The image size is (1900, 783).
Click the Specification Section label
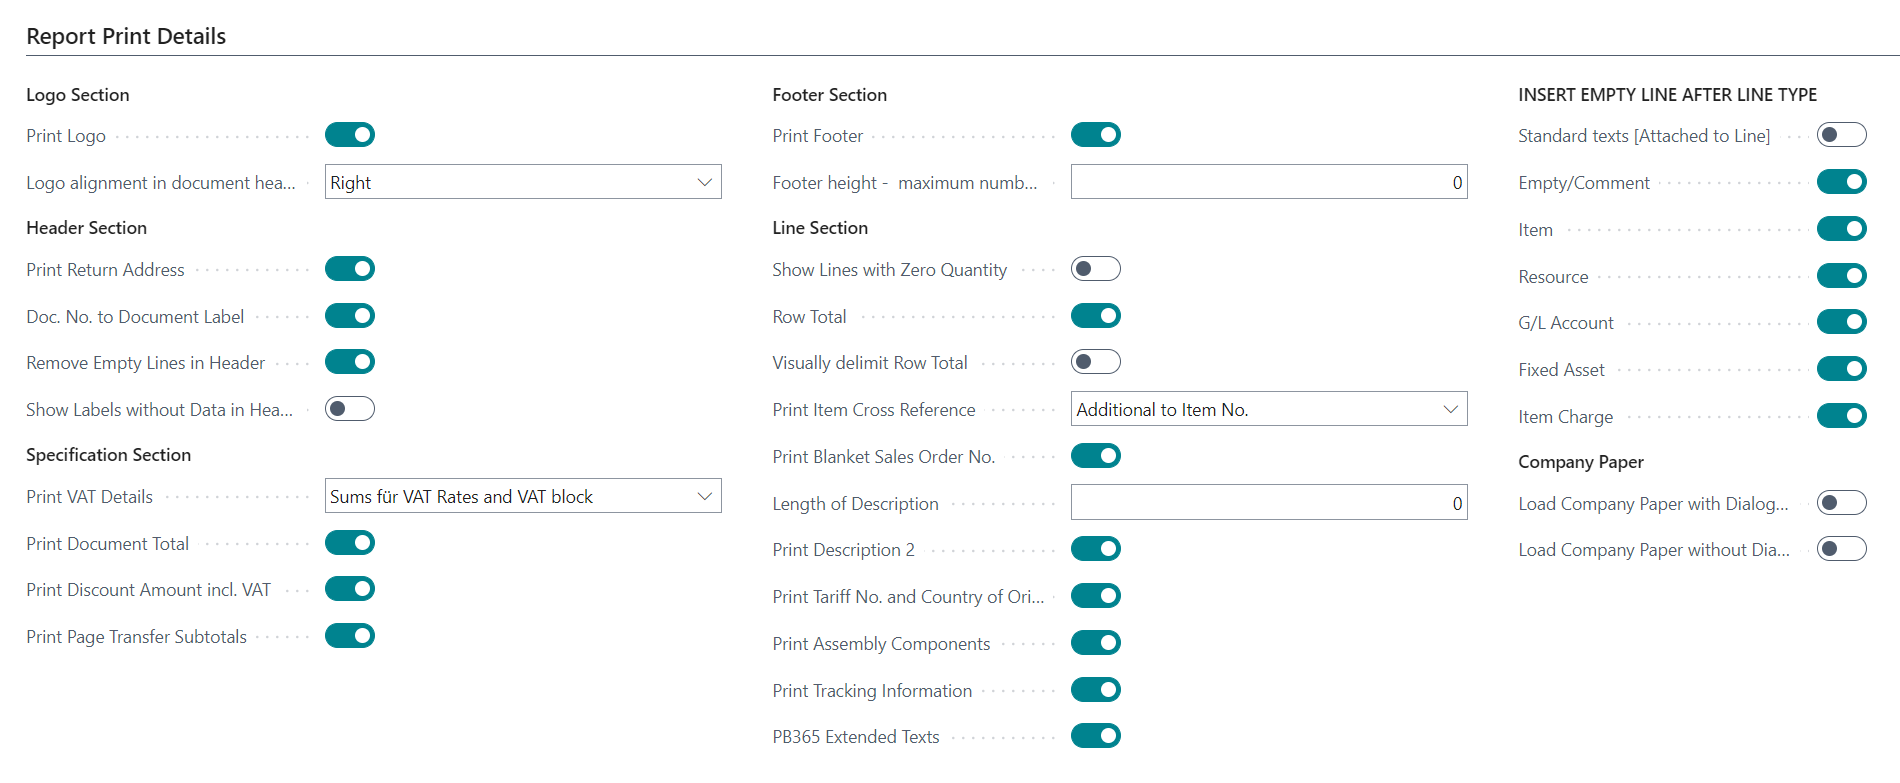(x=109, y=455)
